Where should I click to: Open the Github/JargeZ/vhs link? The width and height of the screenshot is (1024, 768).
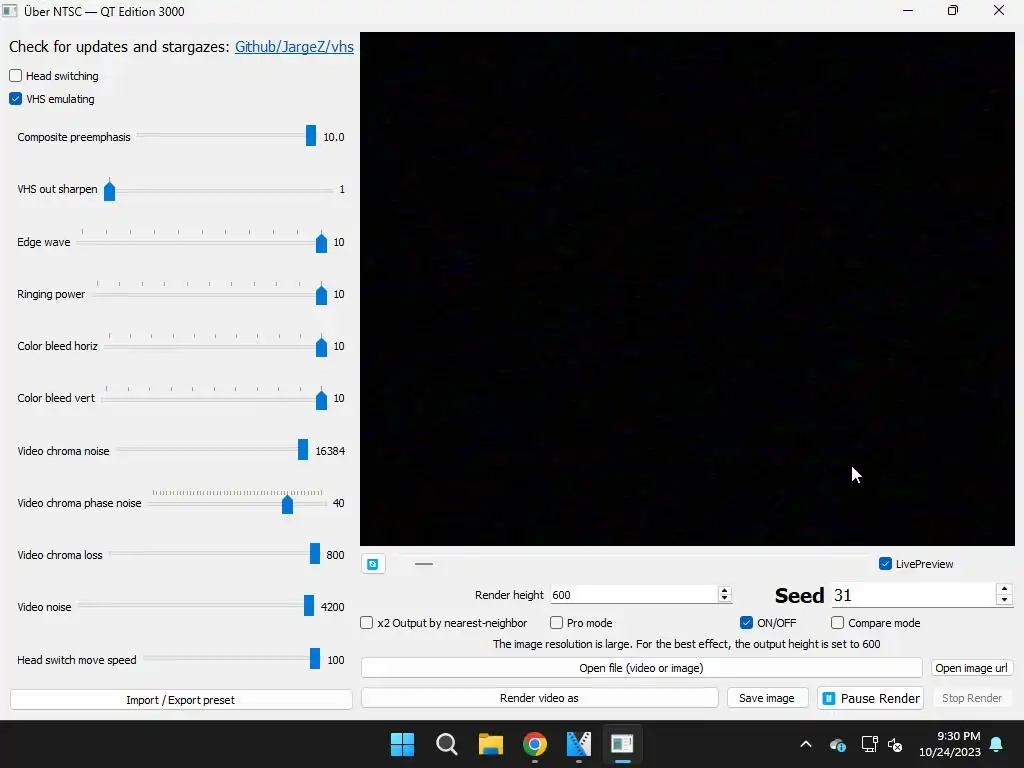pos(295,47)
